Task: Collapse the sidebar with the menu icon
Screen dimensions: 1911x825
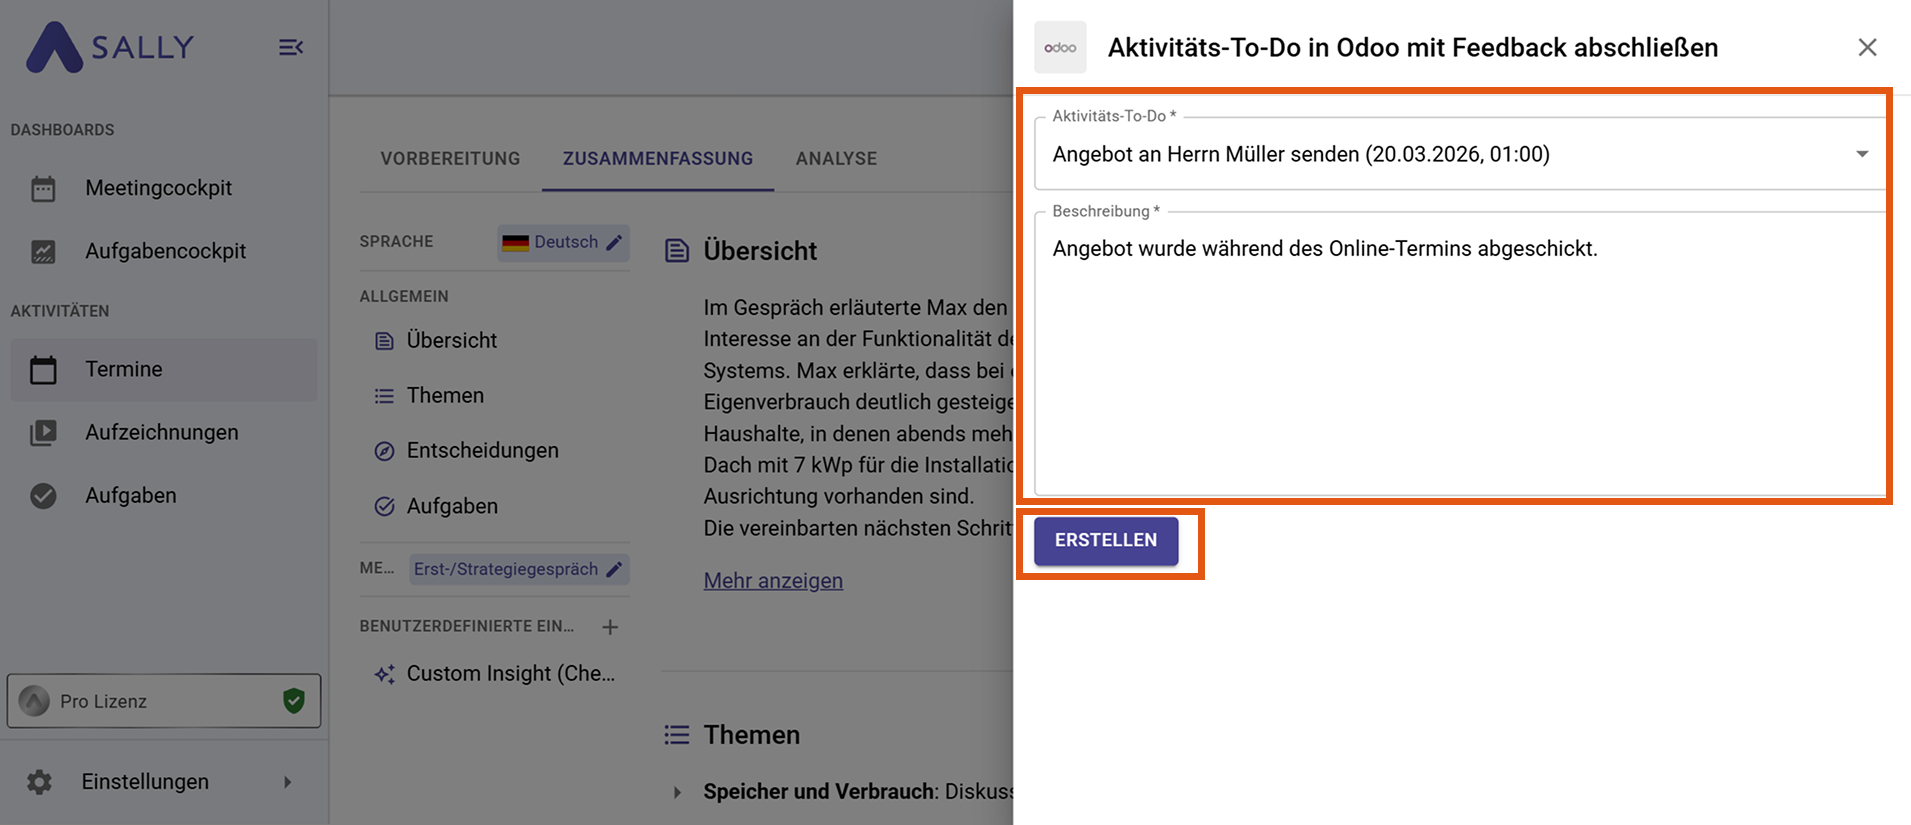Action: tap(290, 47)
